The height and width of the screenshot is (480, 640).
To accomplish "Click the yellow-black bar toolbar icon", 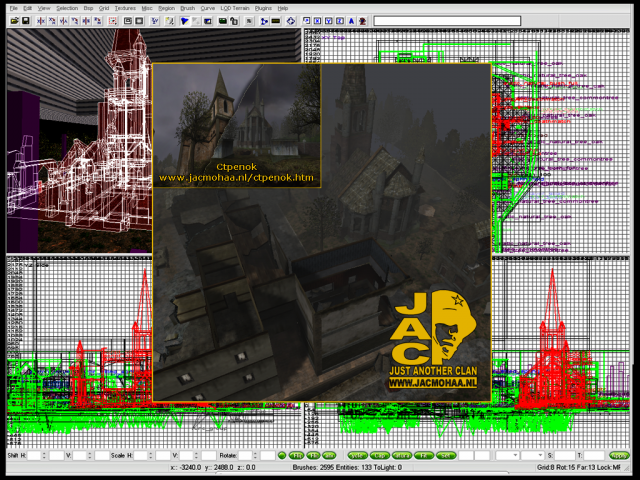I will 276,21.
